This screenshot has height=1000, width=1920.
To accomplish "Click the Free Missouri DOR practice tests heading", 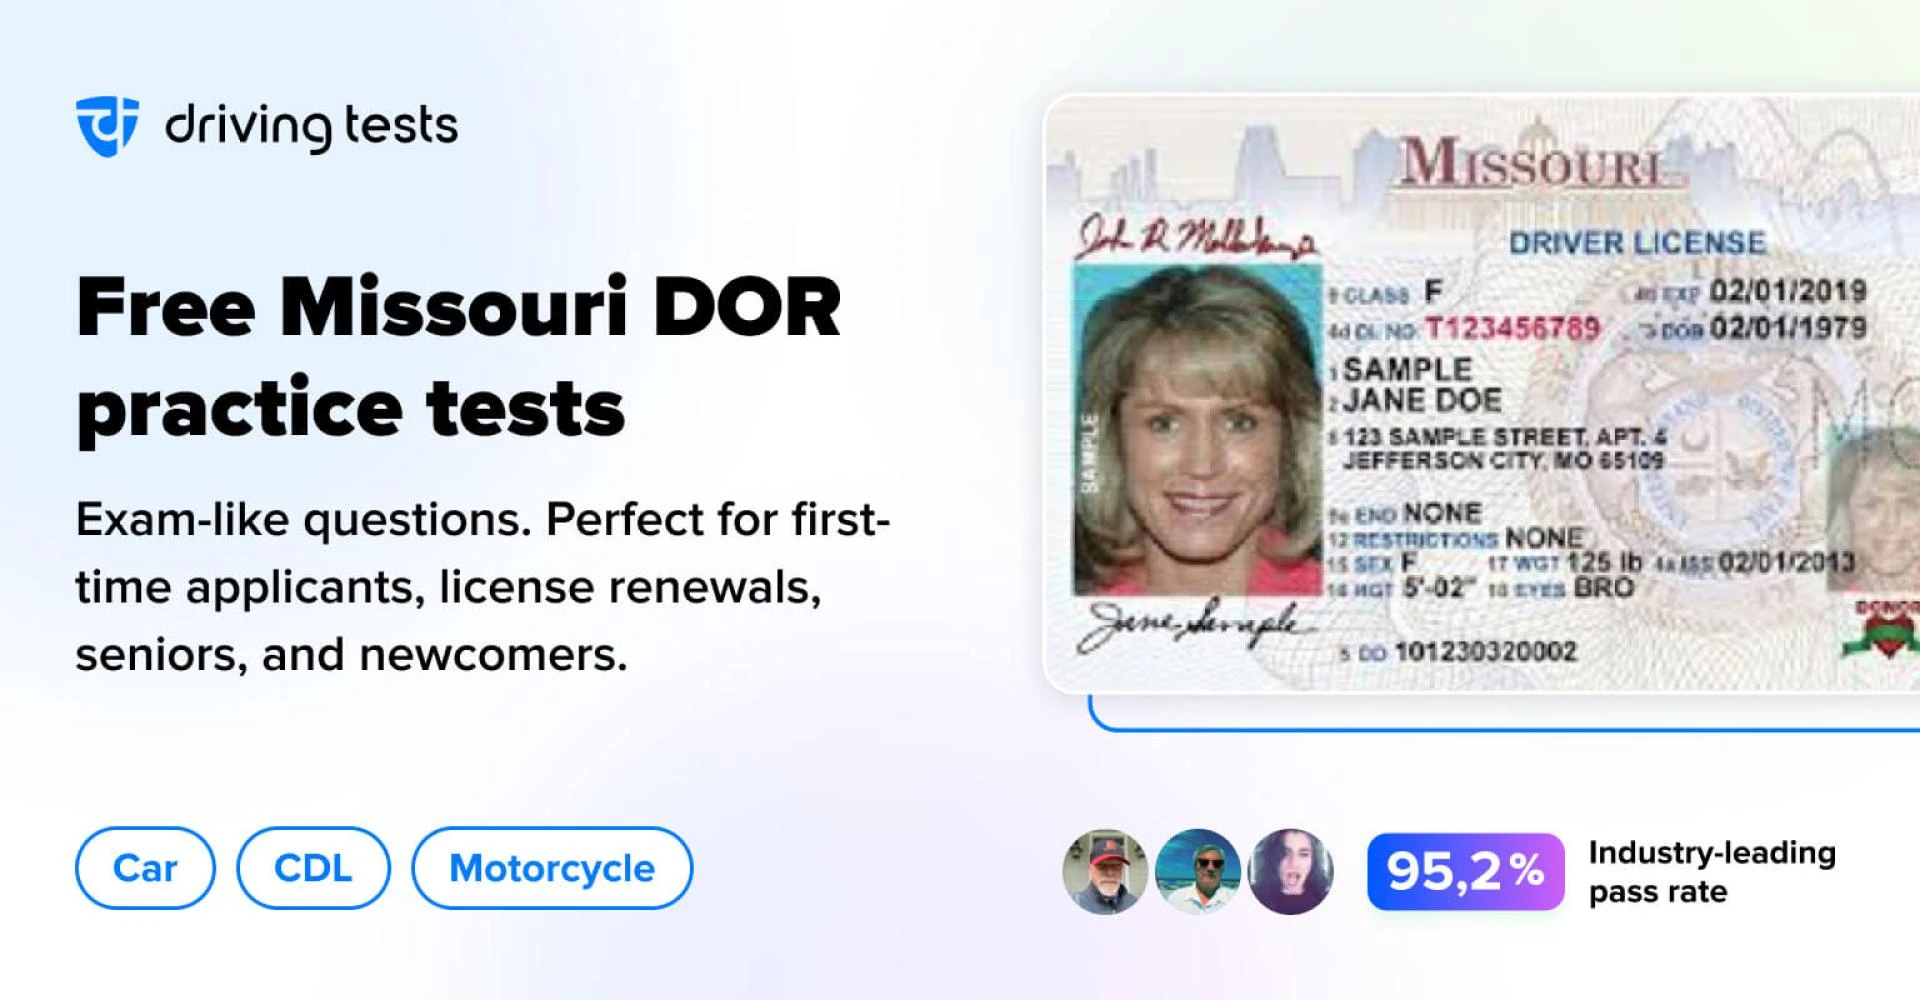I will 458,357.
